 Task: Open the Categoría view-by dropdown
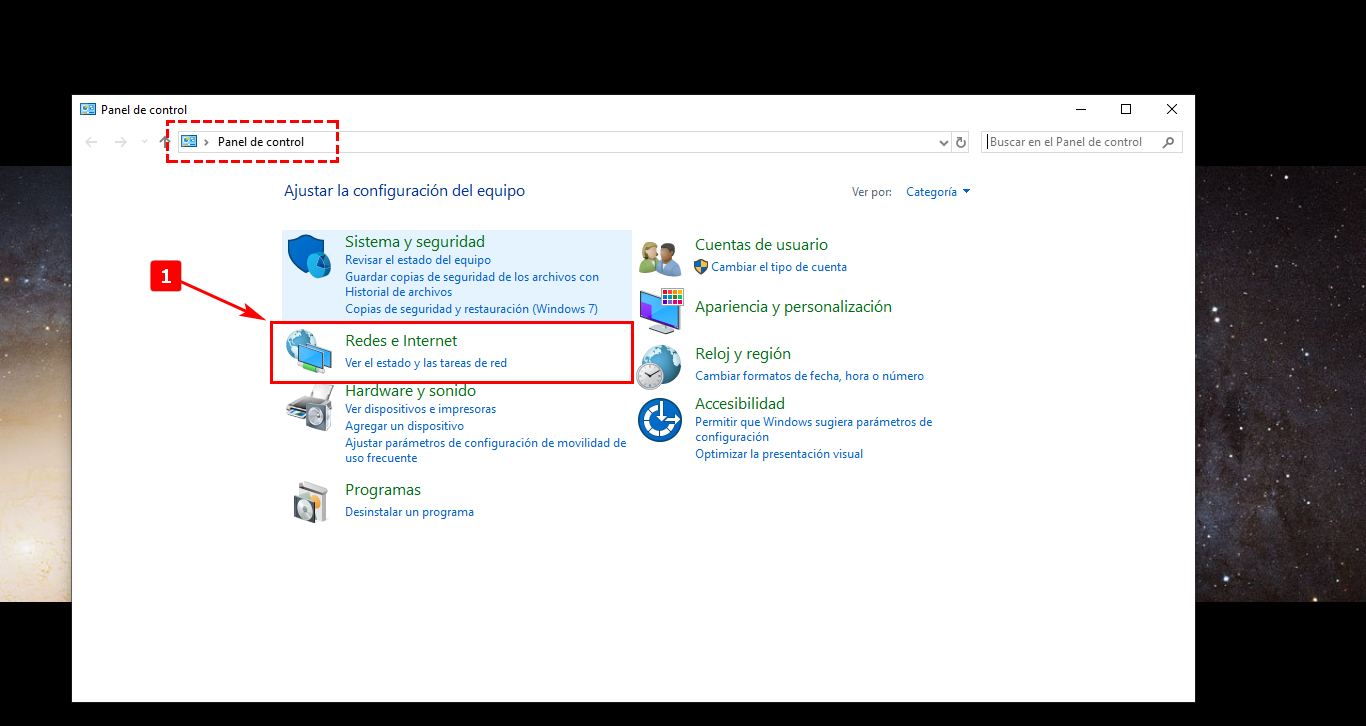click(x=937, y=192)
